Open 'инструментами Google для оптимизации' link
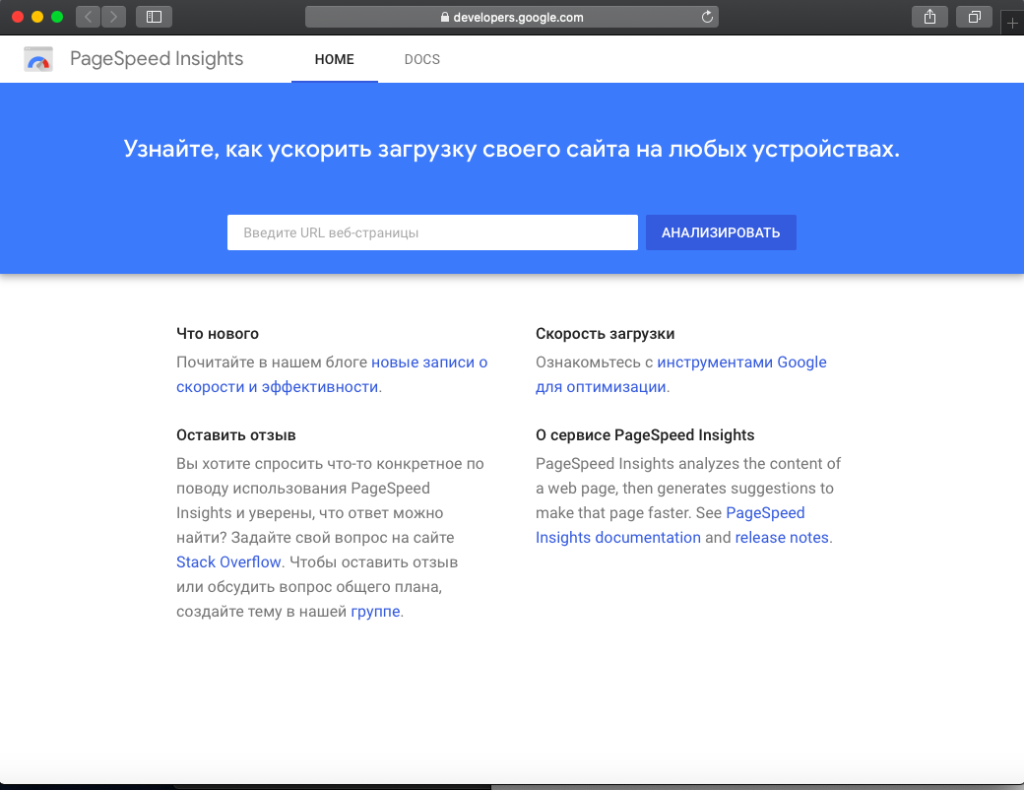Screen dimensions: 1024x790 (681, 374)
